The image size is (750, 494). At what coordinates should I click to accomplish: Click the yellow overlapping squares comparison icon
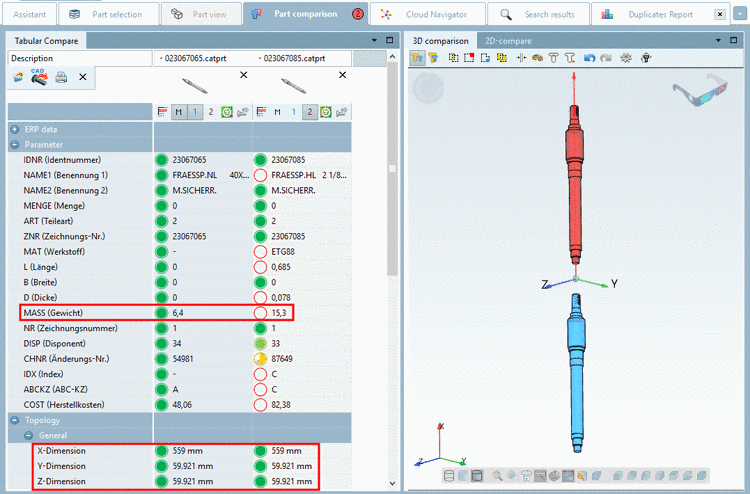click(x=501, y=58)
